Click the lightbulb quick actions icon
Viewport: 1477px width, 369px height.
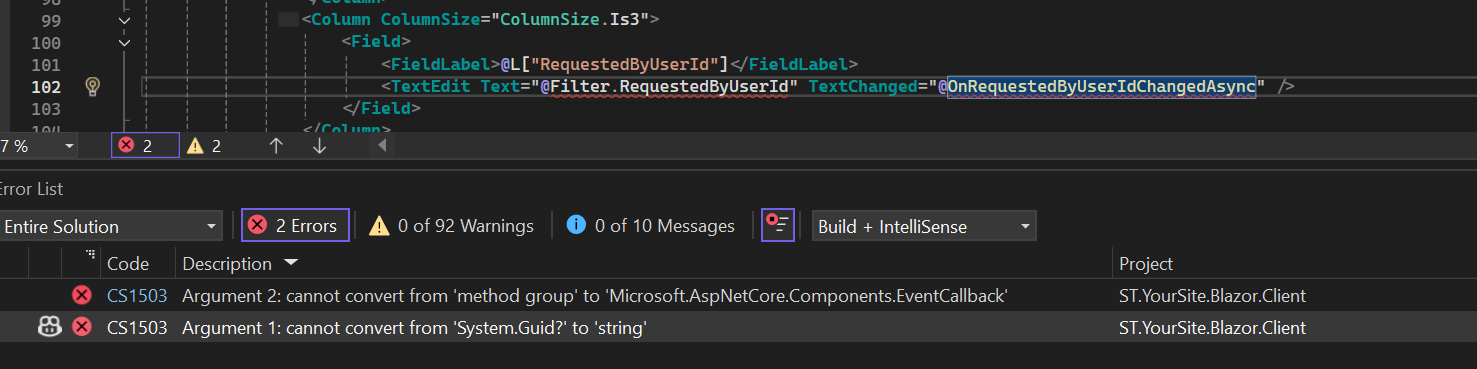[x=92, y=86]
